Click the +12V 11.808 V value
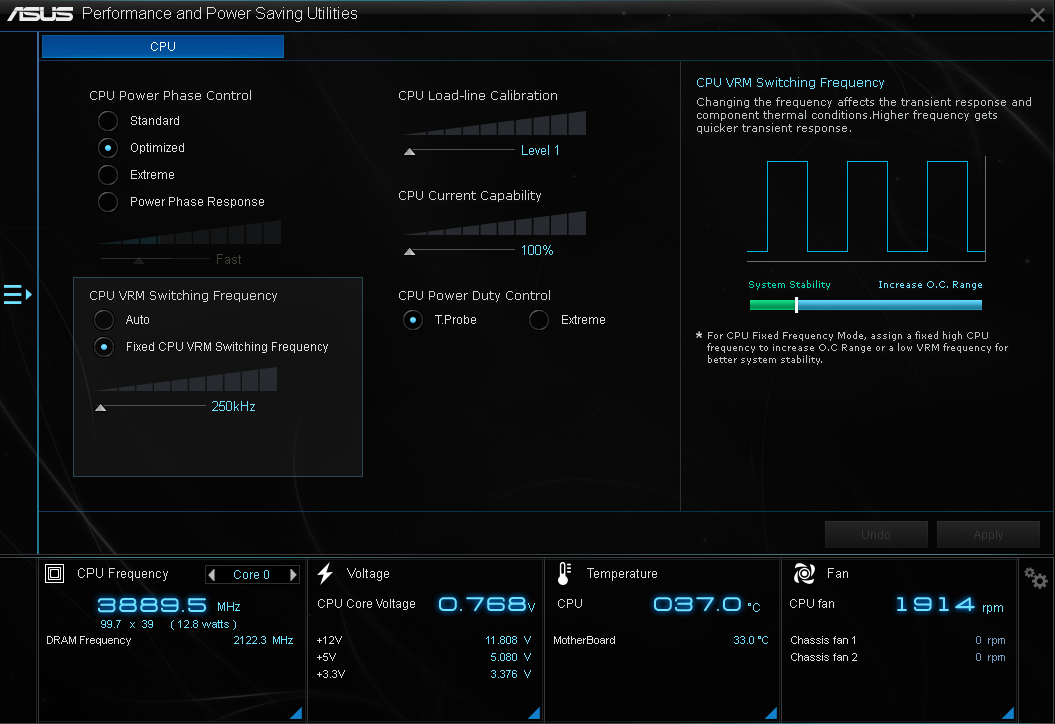 pos(508,641)
